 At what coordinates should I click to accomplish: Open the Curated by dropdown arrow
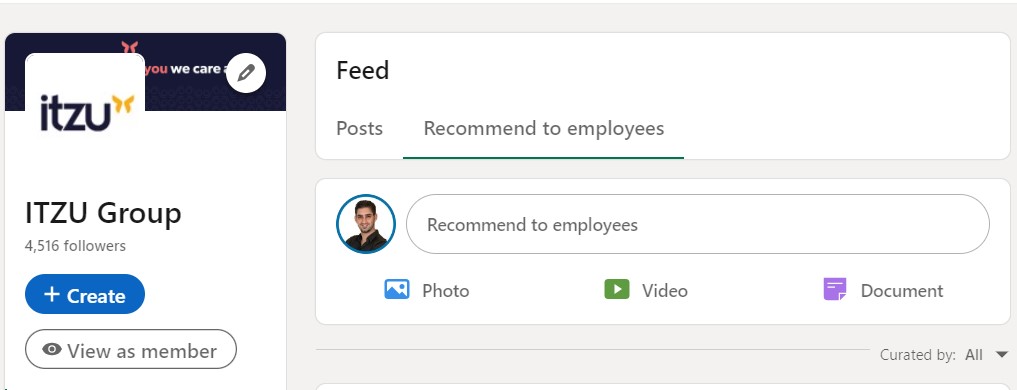click(x=1001, y=355)
